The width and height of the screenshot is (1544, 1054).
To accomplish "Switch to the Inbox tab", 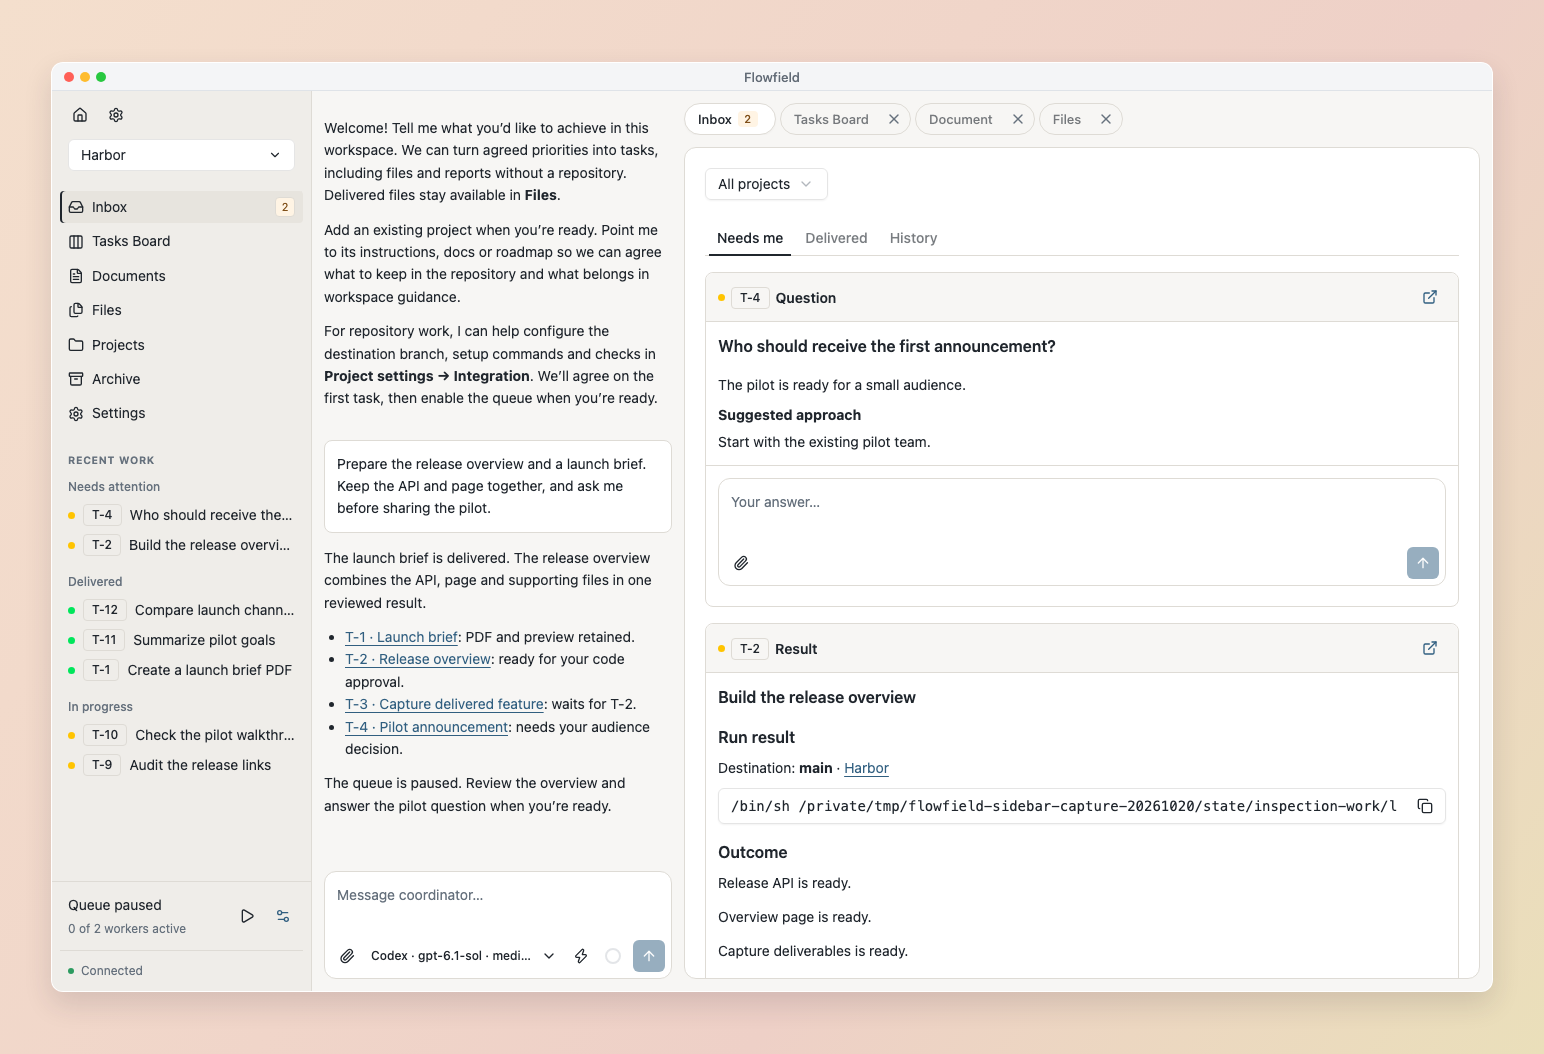I will click(x=729, y=119).
